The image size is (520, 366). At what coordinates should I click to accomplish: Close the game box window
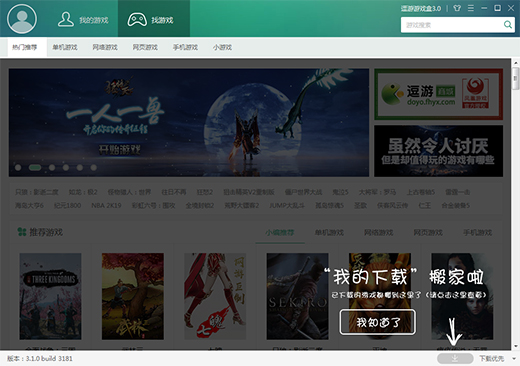[x=511, y=8]
